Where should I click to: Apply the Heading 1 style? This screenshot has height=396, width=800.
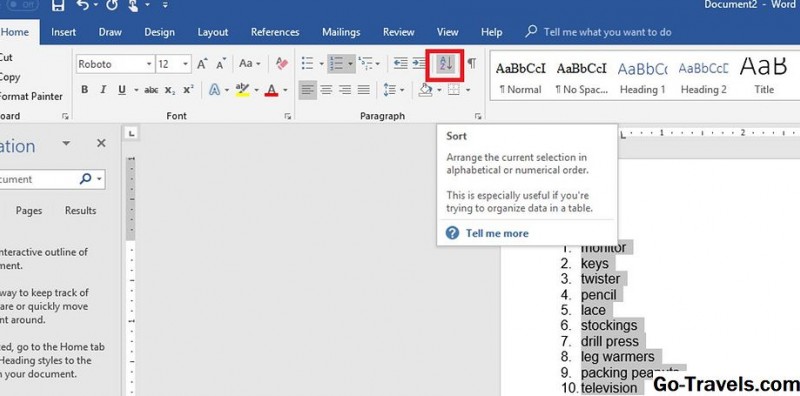click(x=642, y=76)
